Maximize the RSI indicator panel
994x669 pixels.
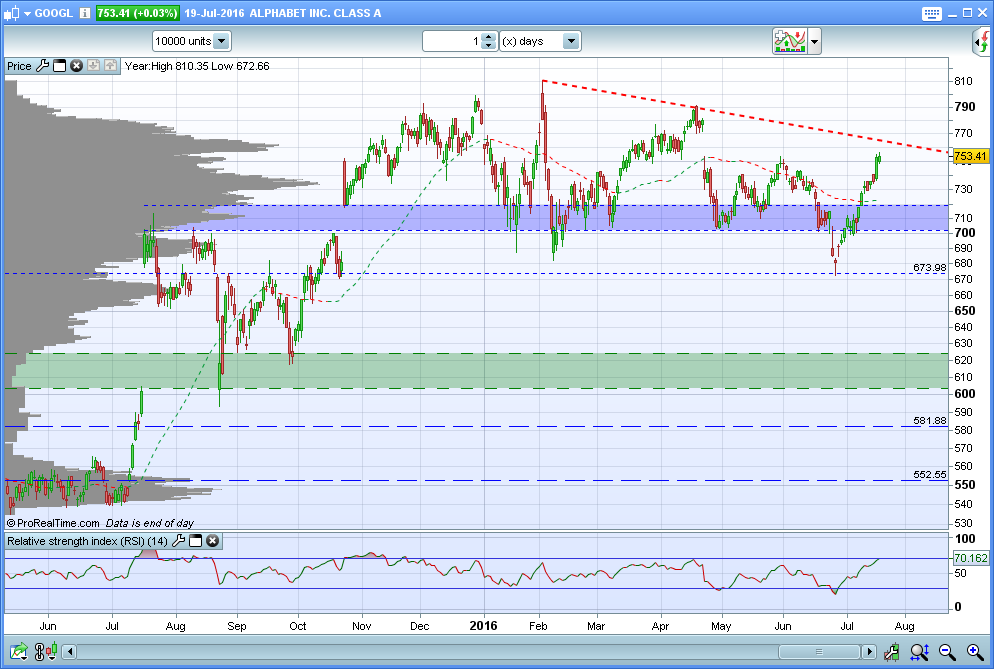pyautogui.click(x=195, y=540)
